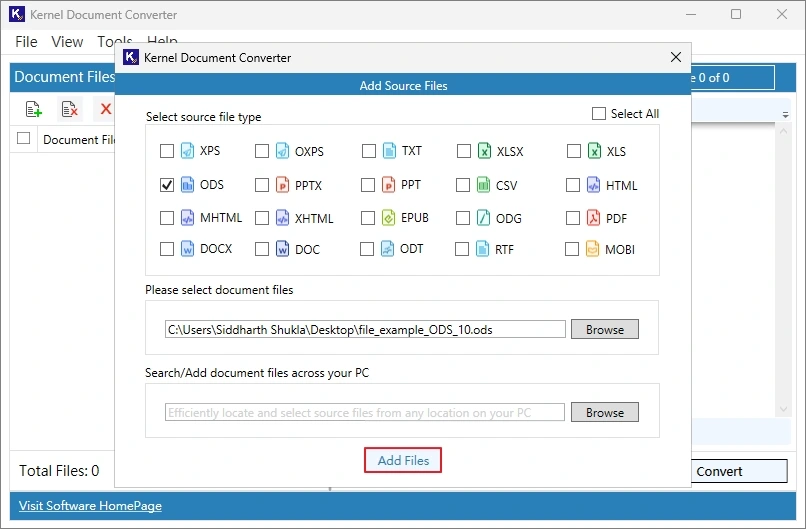806x529 pixels.
Task: Click the add document toolbar icon
Action: [x=33, y=109]
